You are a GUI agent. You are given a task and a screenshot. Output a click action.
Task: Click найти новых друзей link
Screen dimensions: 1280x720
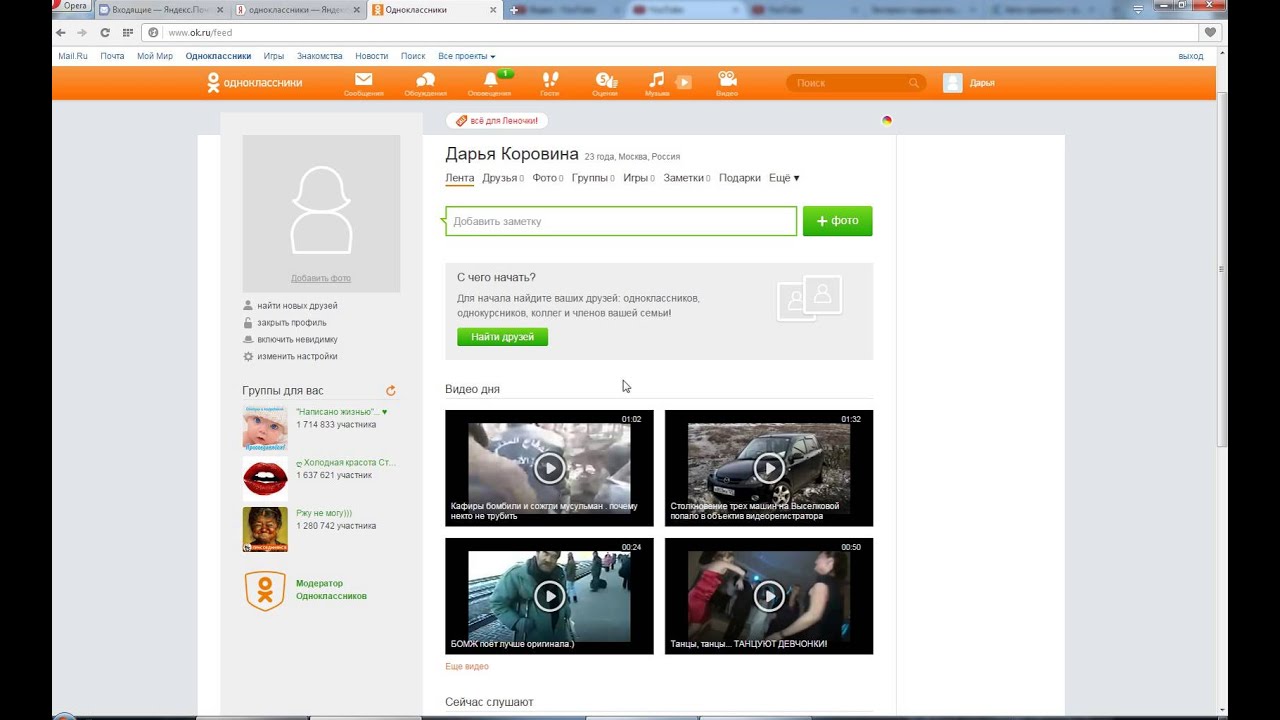pos(297,306)
